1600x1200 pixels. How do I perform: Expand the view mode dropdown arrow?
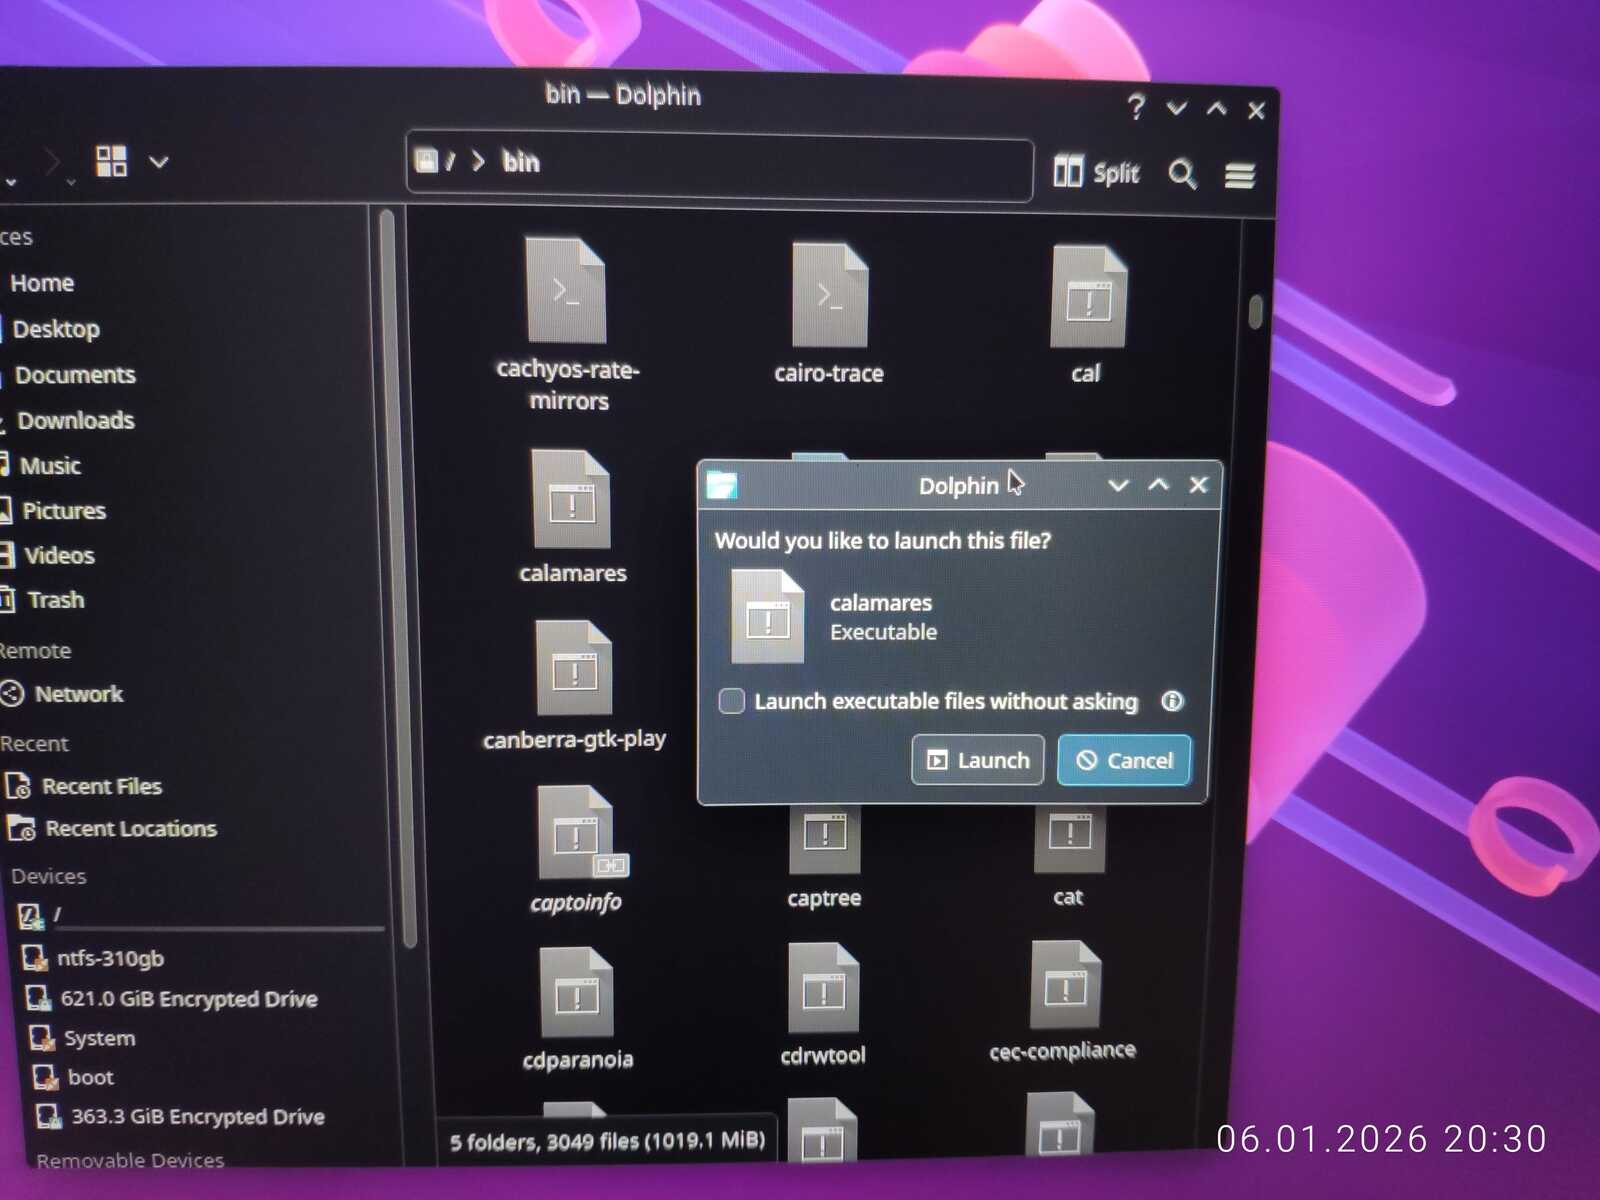(159, 161)
